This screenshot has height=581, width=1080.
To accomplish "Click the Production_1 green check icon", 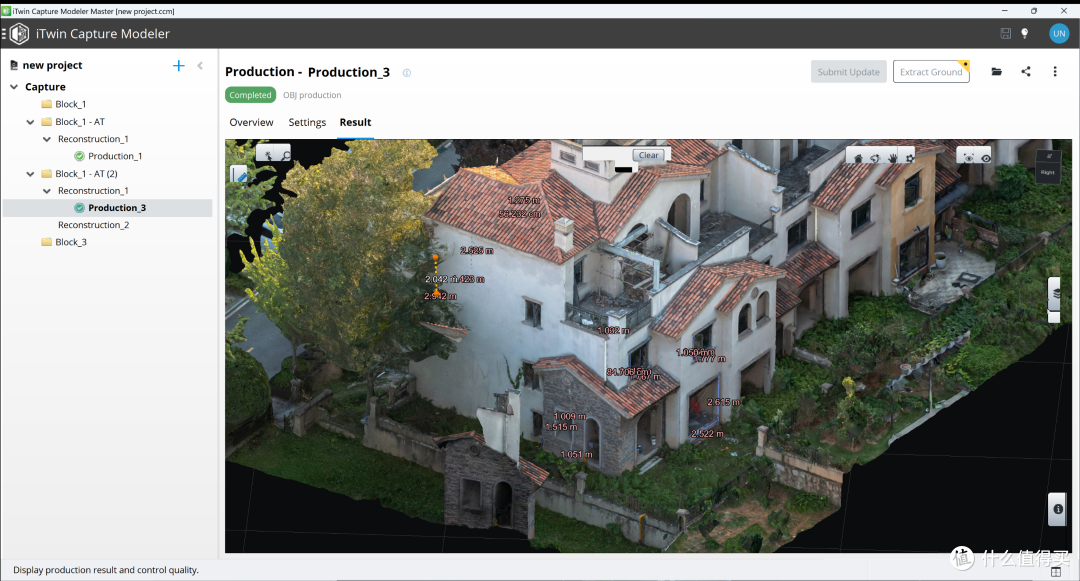I will coord(79,156).
